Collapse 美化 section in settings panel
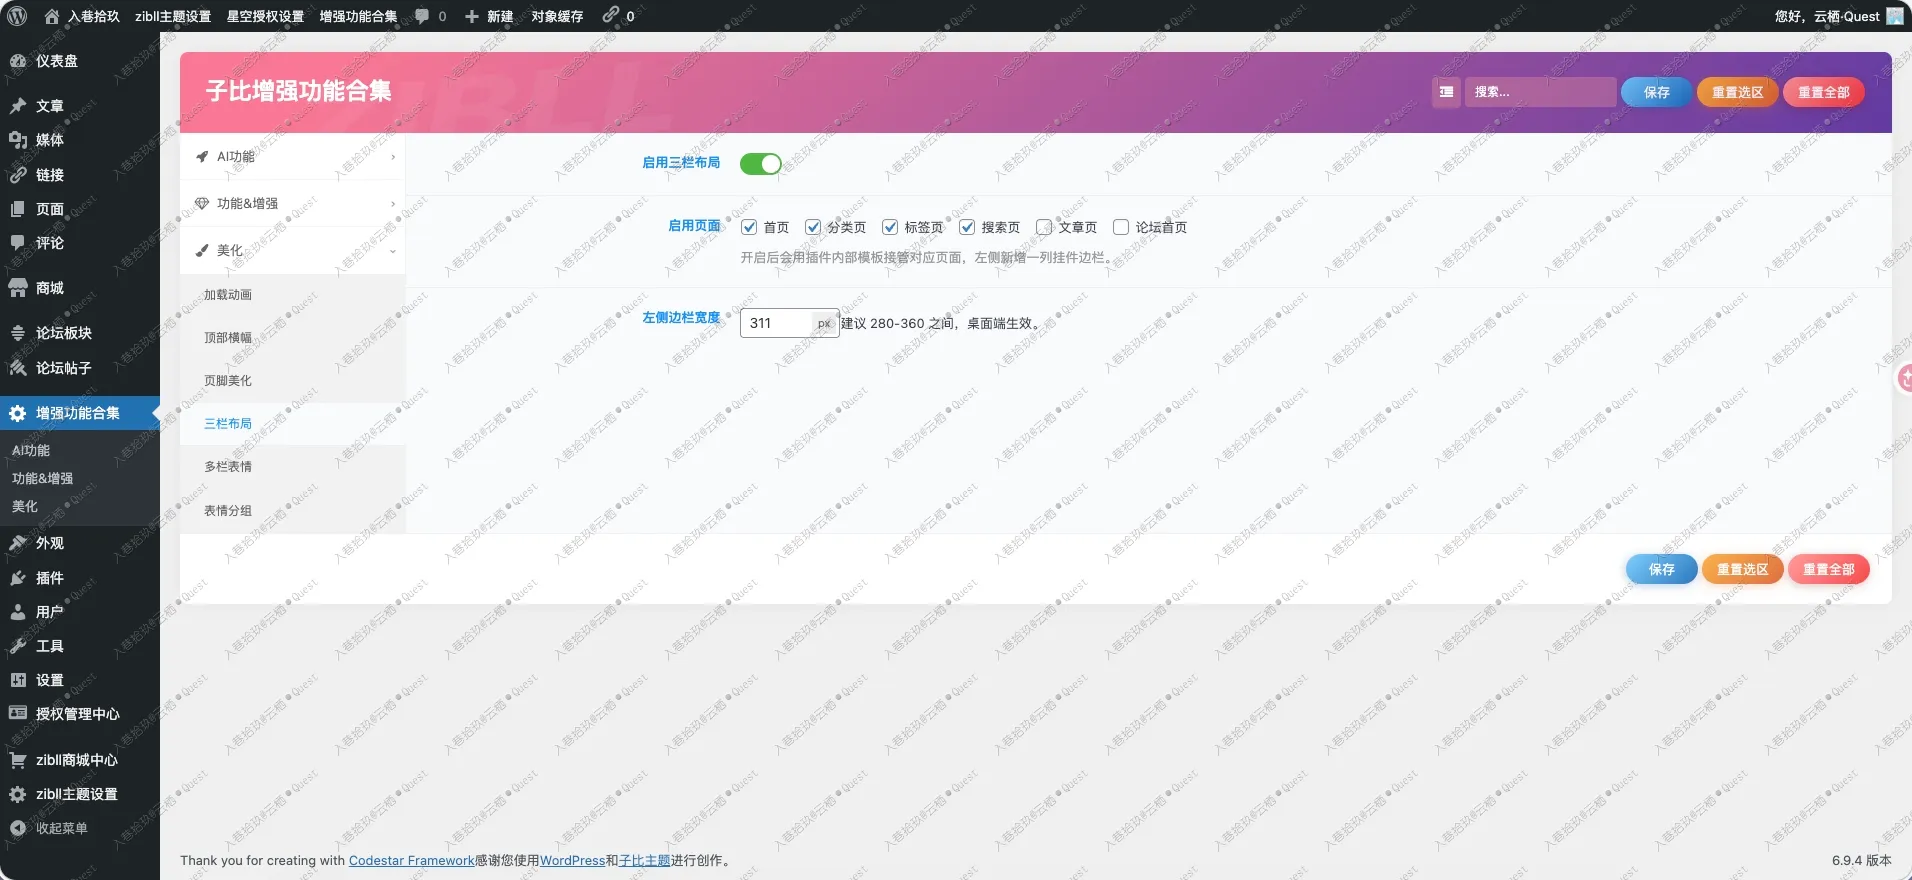The image size is (1912, 880). click(x=293, y=251)
